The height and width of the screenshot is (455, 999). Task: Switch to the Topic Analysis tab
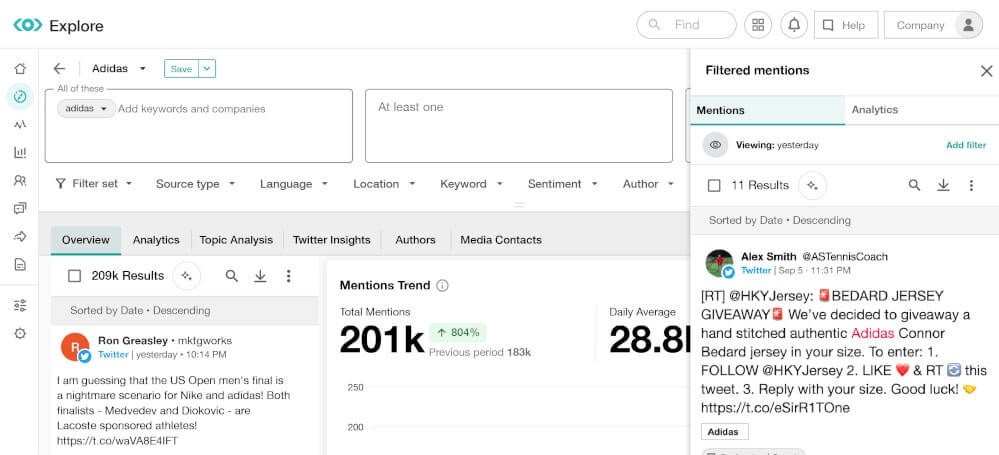[x=236, y=240]
